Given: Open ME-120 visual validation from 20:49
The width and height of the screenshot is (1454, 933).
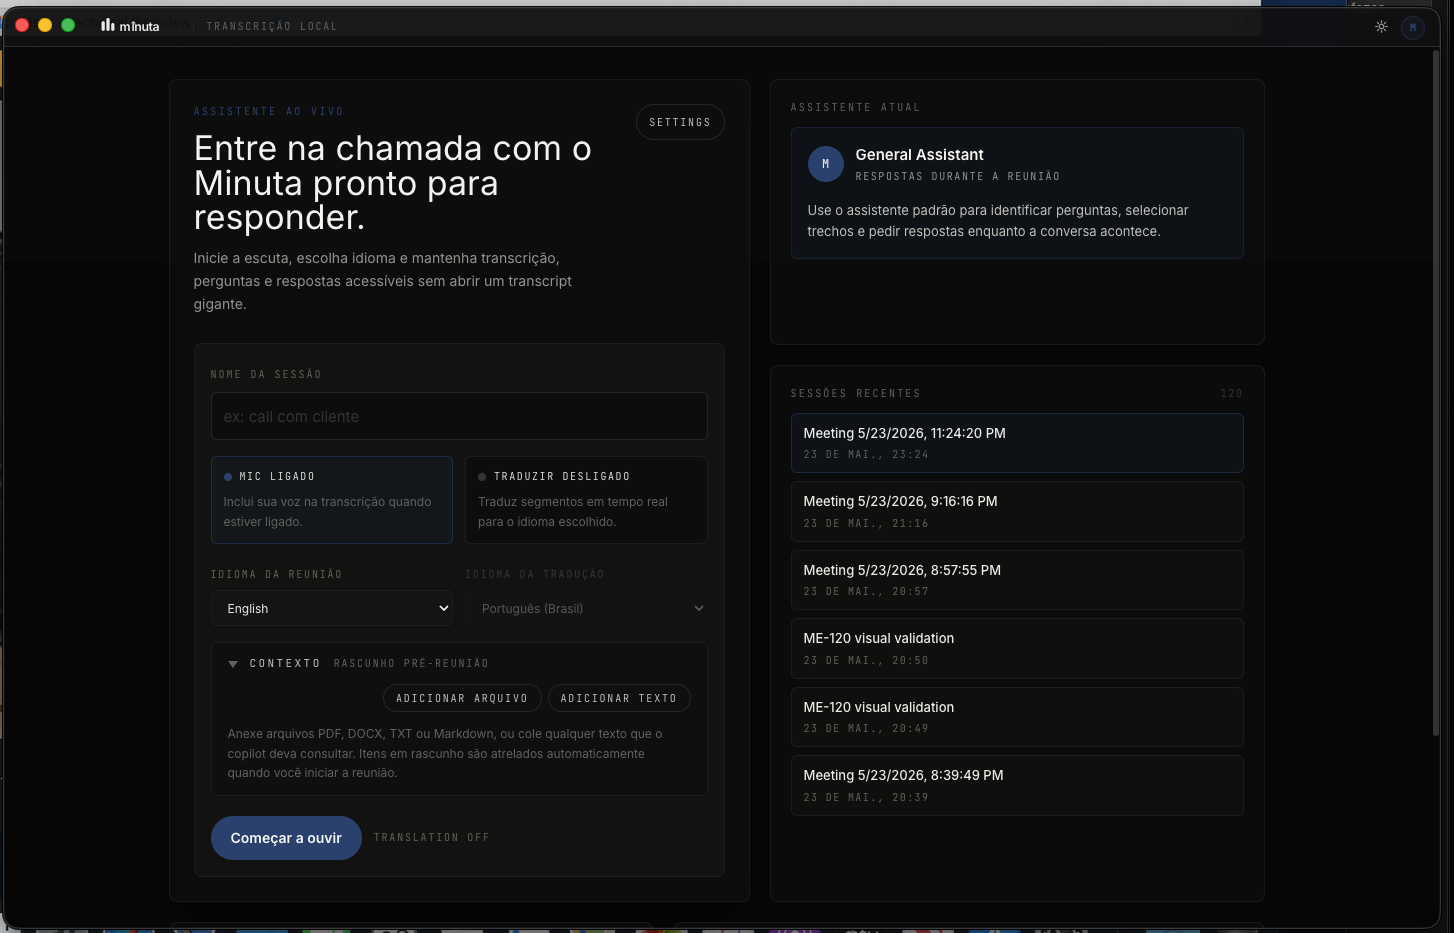Looking at the screenshot, I should (x=1017, y=717).
